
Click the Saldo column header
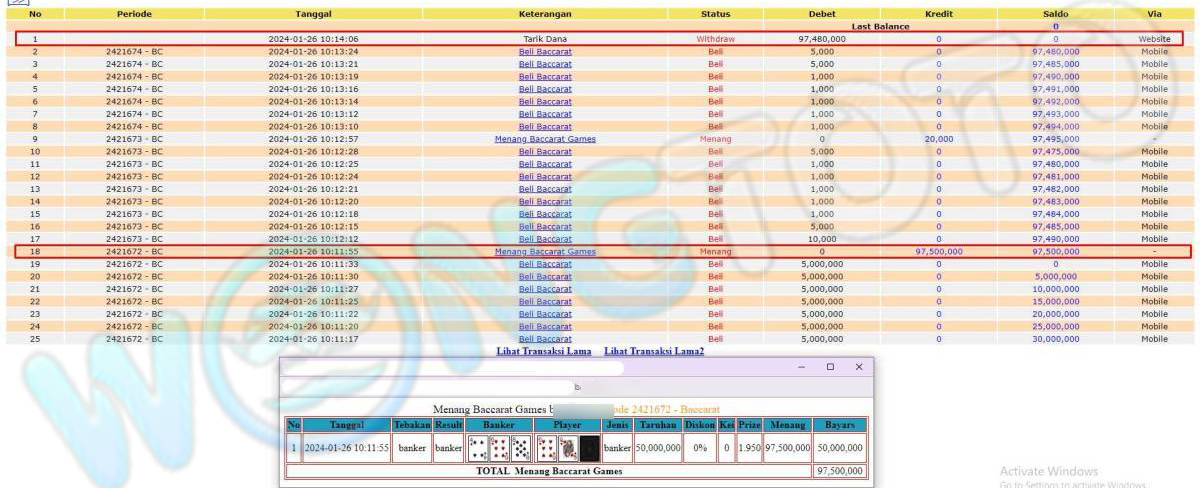pyautogui.click(x=1055, y=15)
